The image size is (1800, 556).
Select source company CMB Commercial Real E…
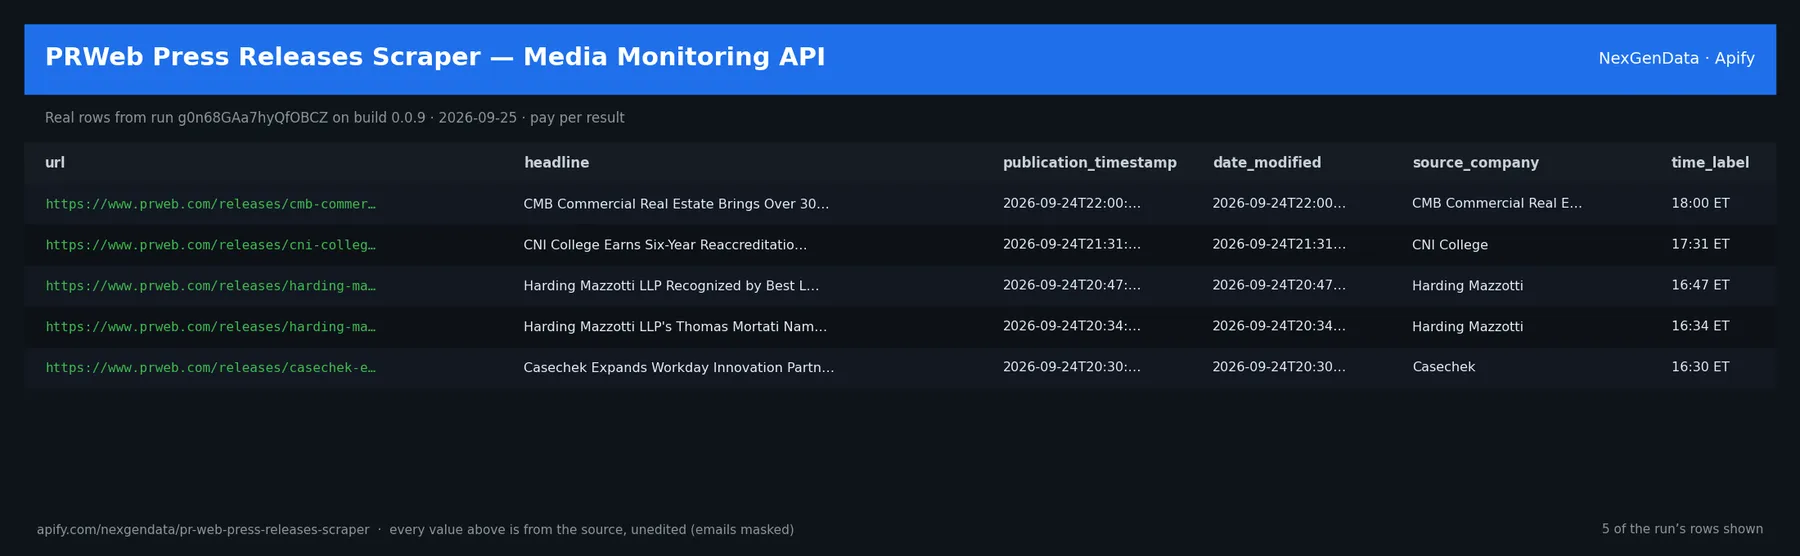1497,204
